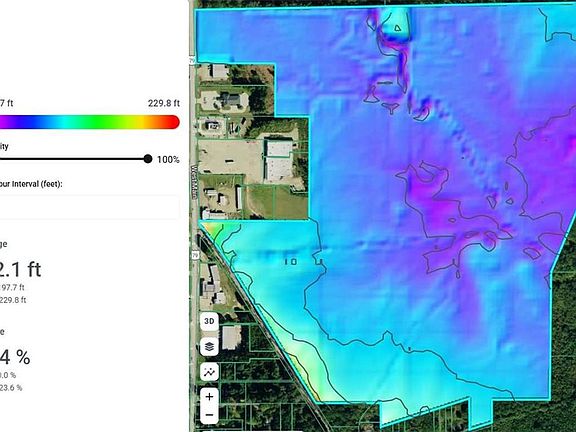Switch the map to 3D view
576x432 pixels.
pos(209,321)
